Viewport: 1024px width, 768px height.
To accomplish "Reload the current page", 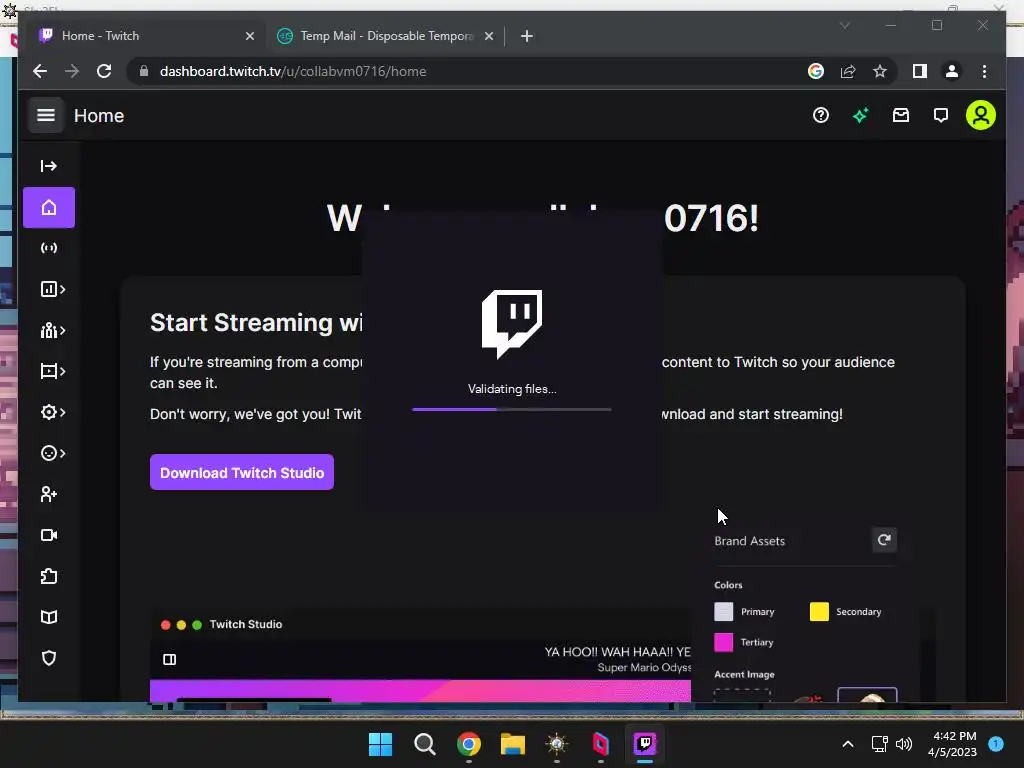I will click(104, 71).
